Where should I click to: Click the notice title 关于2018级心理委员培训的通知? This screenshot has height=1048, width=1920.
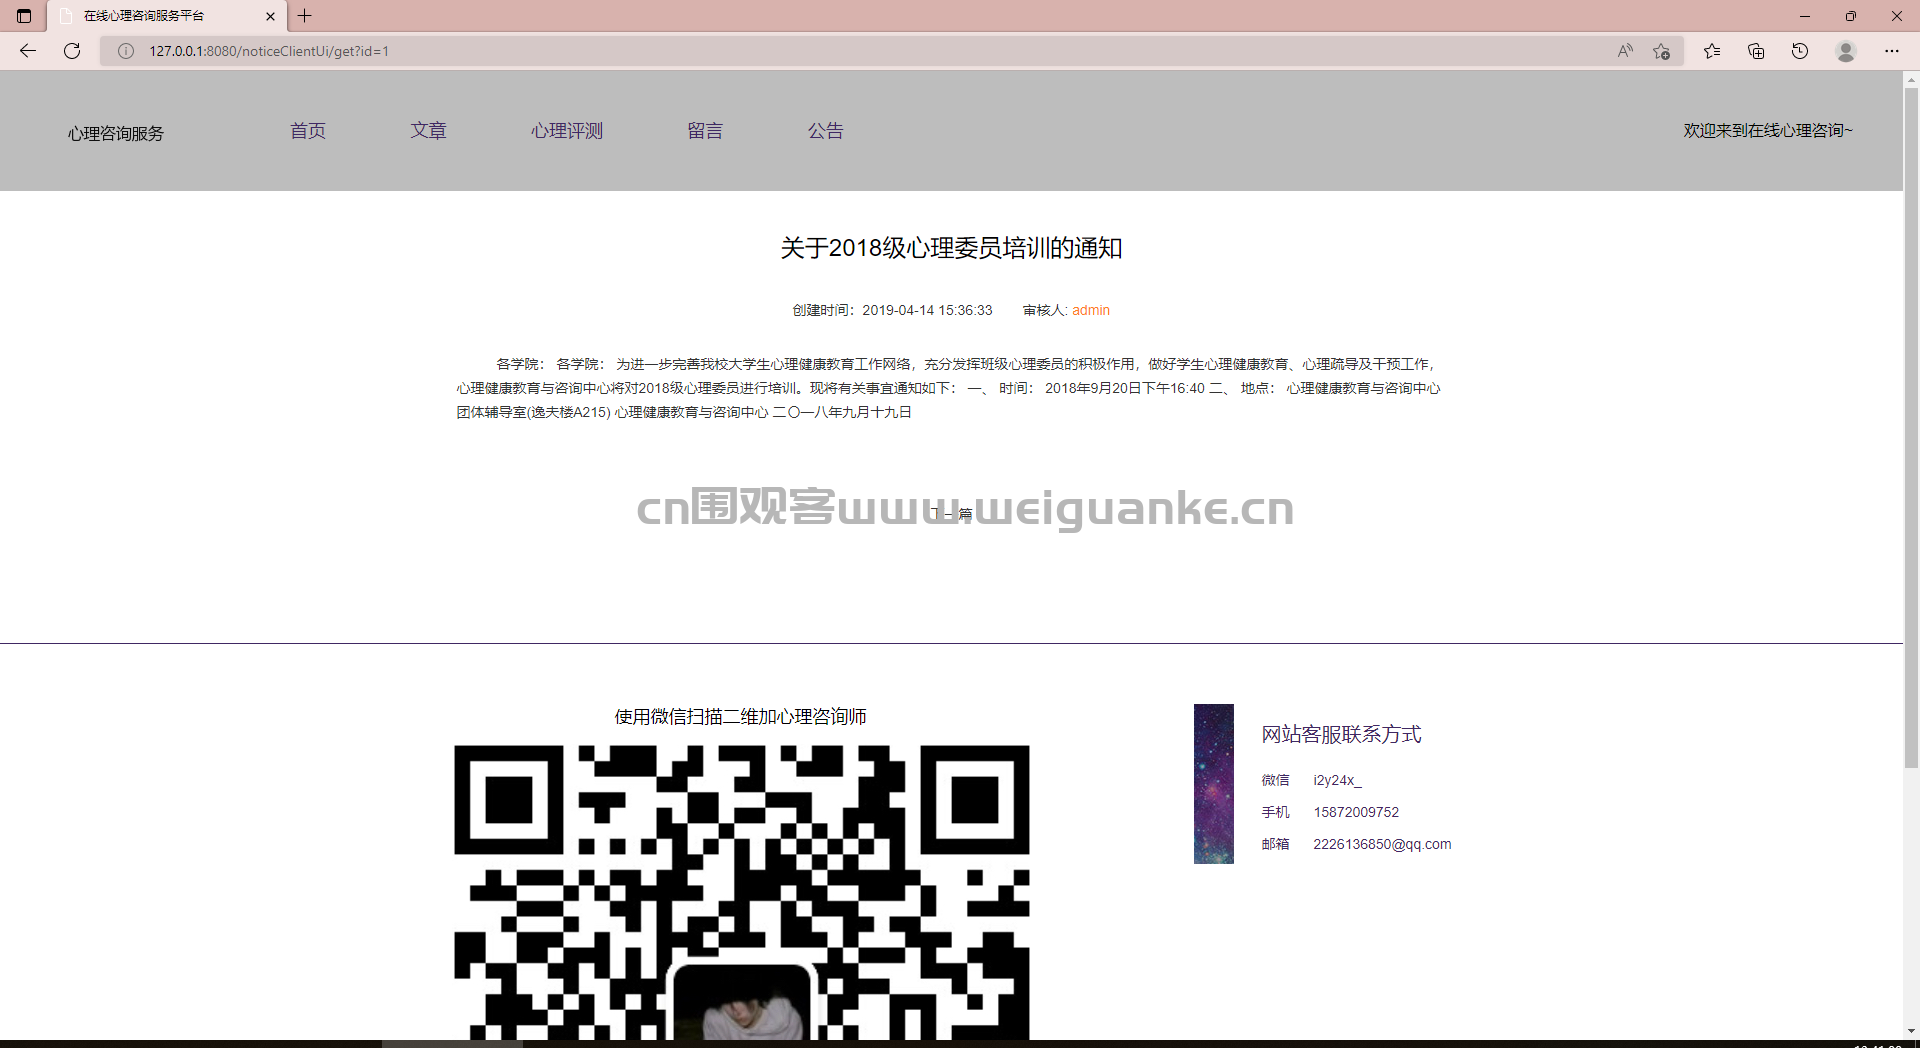[951, 248]
